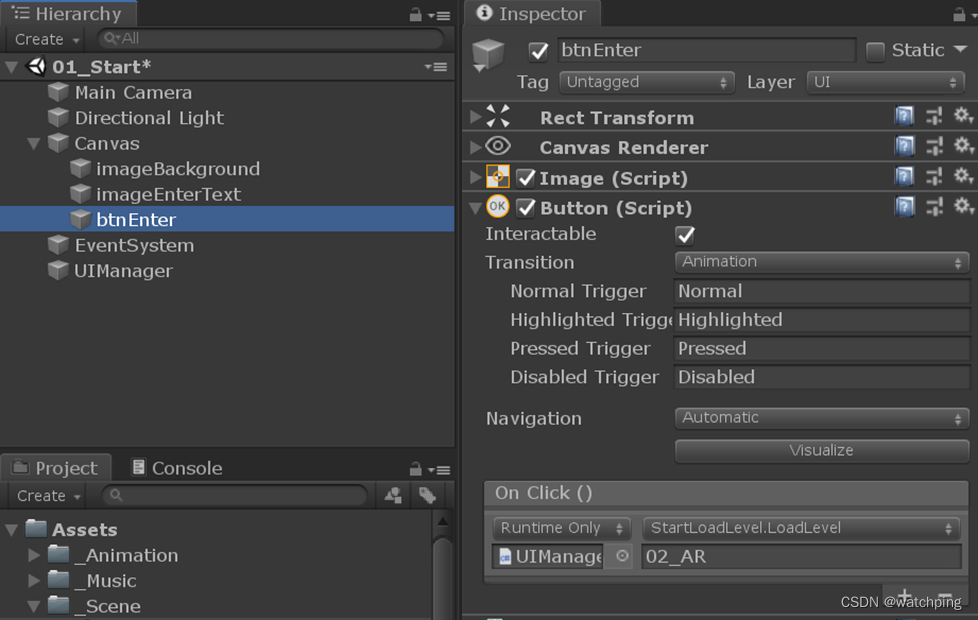Screen dimensions: 978x620
Task: Click the Visualize button
Action: [822, 450]
